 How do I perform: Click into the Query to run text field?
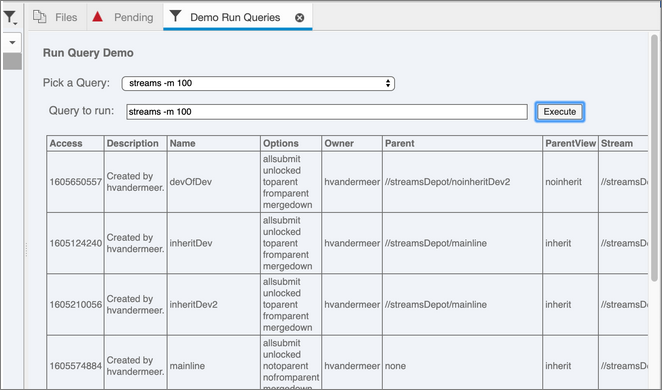[327, 112]
